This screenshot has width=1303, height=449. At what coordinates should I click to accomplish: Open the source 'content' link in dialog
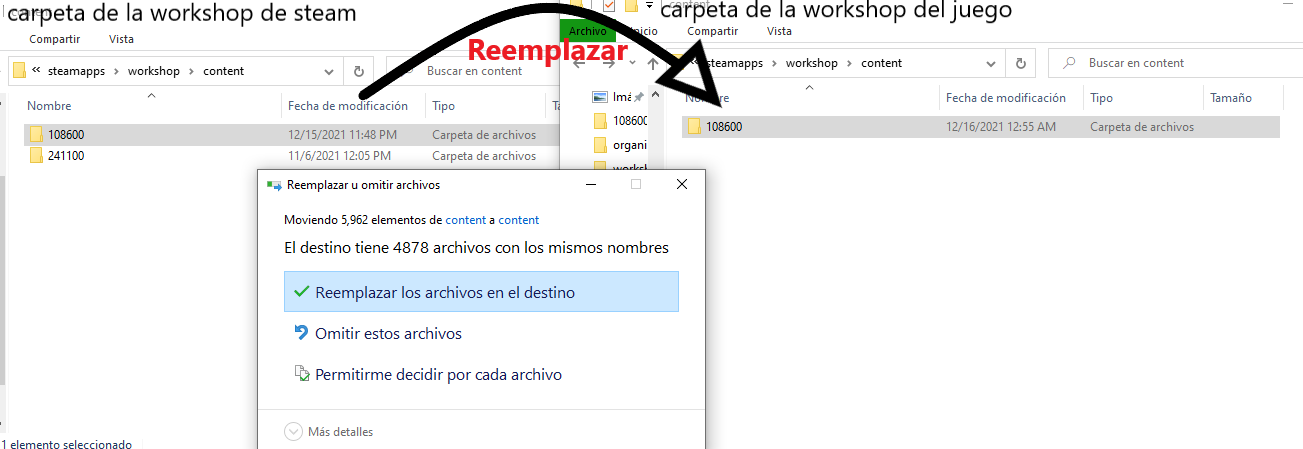coord(466,220)
